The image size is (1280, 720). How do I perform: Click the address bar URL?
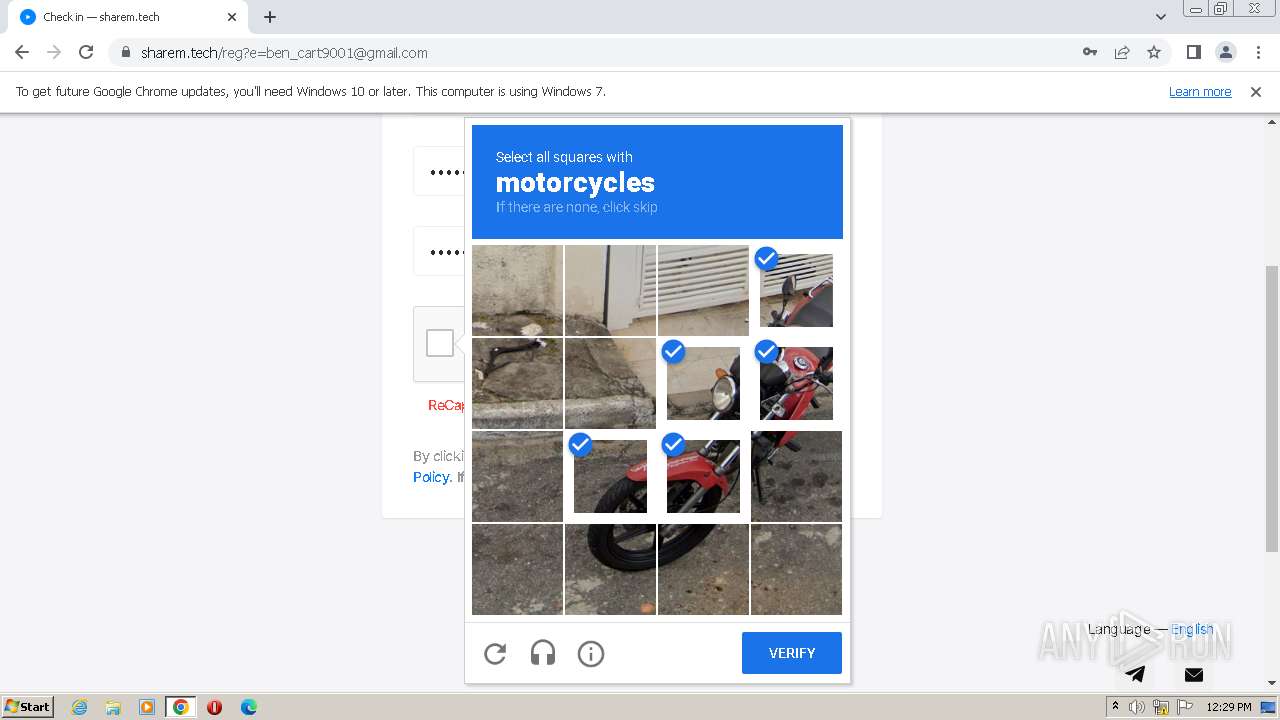click(x=284, y=53)
